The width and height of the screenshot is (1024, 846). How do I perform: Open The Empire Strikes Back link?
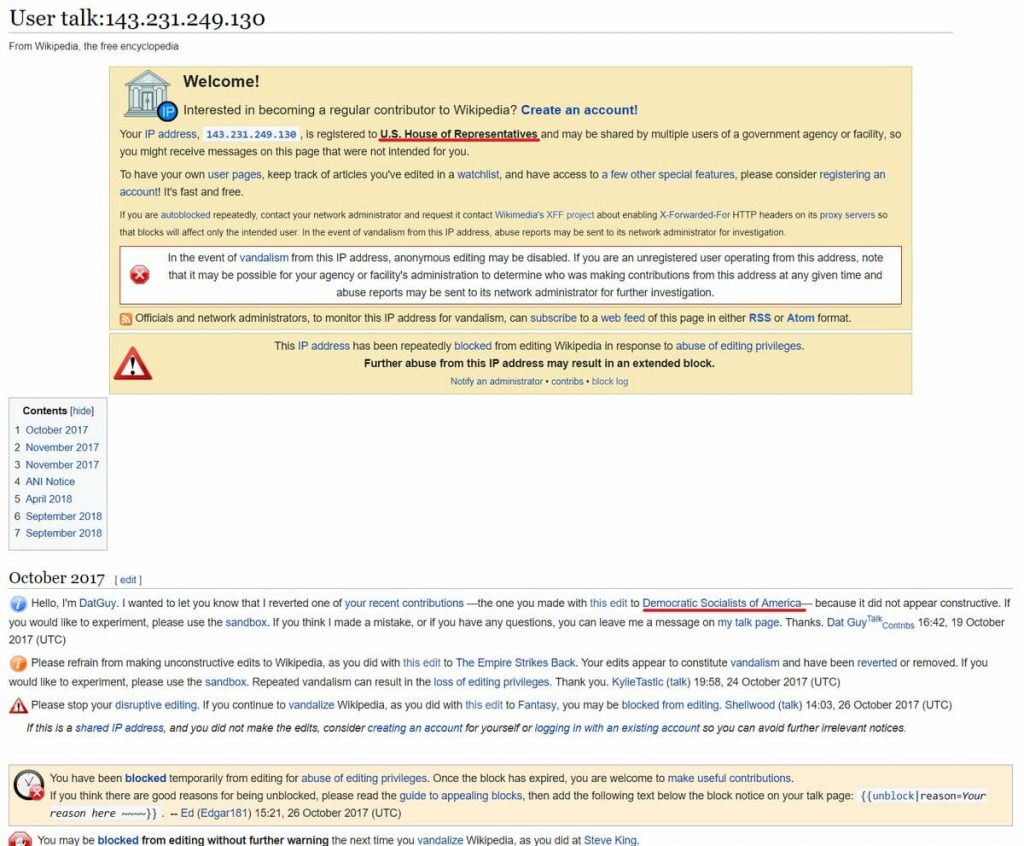[515, 663]
